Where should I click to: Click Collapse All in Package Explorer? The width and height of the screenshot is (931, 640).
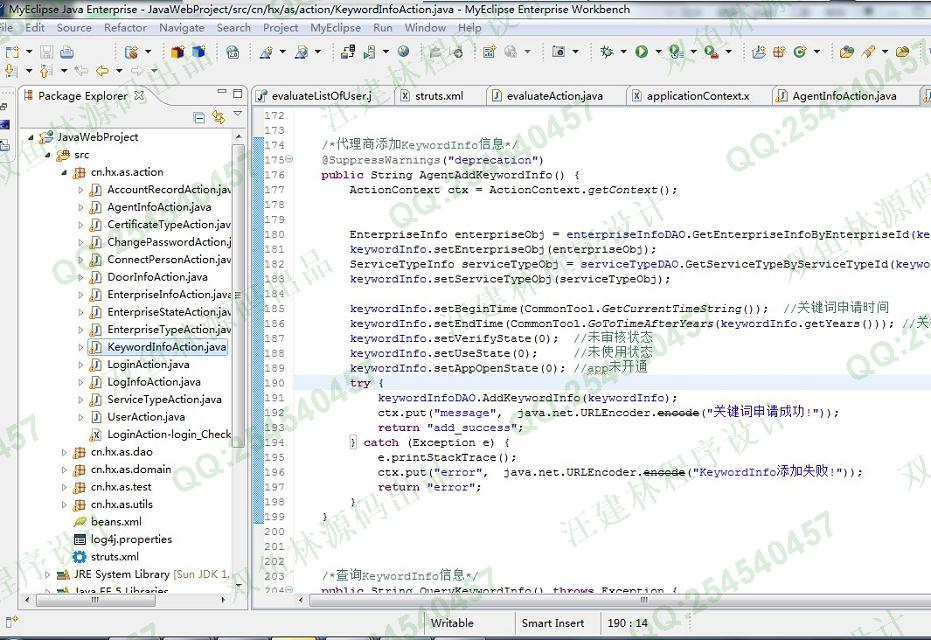200,118
